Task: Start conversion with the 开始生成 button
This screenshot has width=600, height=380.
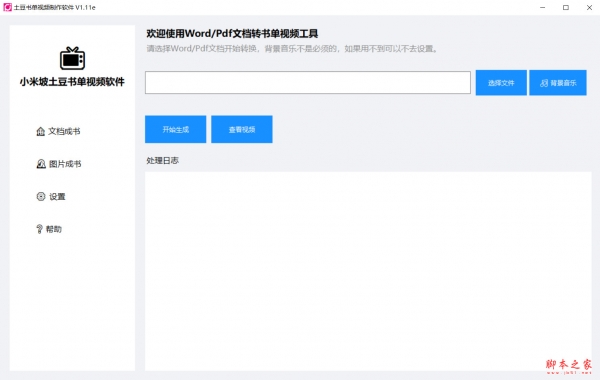Action: [175, 129]
